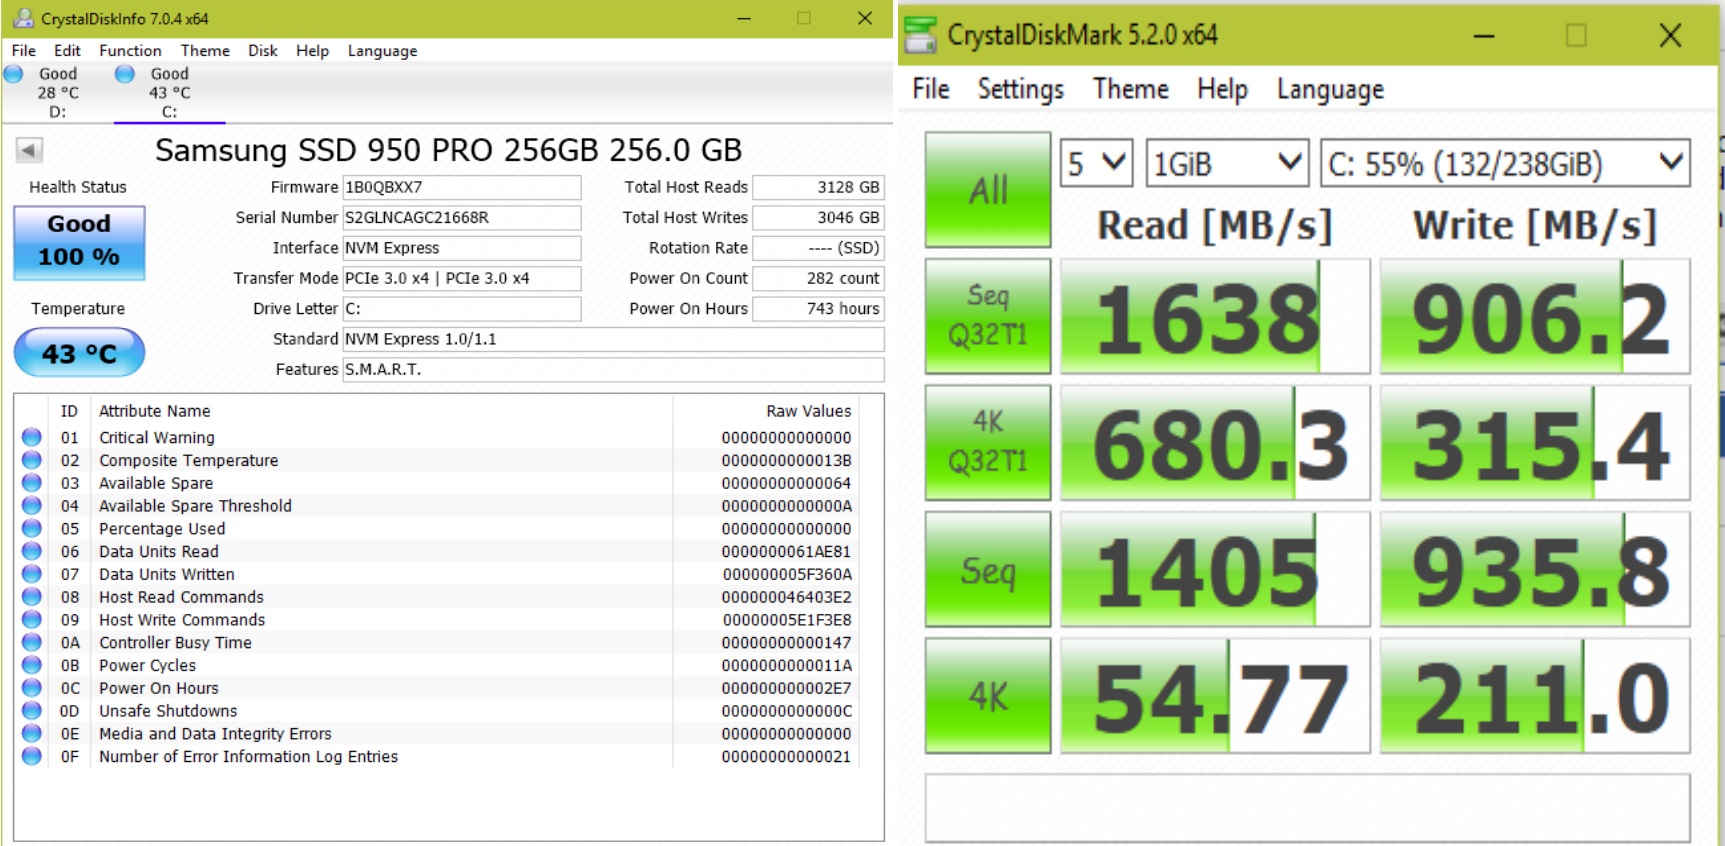The width and height of the screenshot is (1725, 846).
Task: Open the test count dropdown showing 5
Action: coord(1096,163)
